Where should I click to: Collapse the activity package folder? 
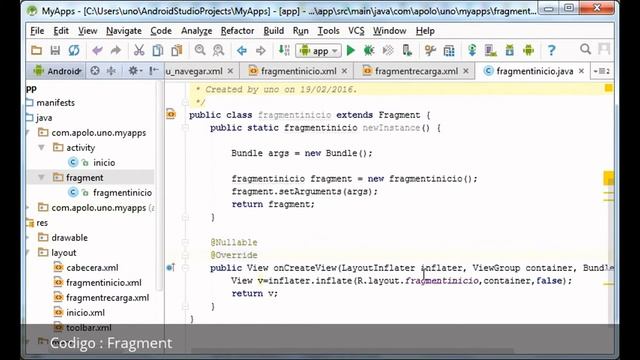[x=41, y=147]
